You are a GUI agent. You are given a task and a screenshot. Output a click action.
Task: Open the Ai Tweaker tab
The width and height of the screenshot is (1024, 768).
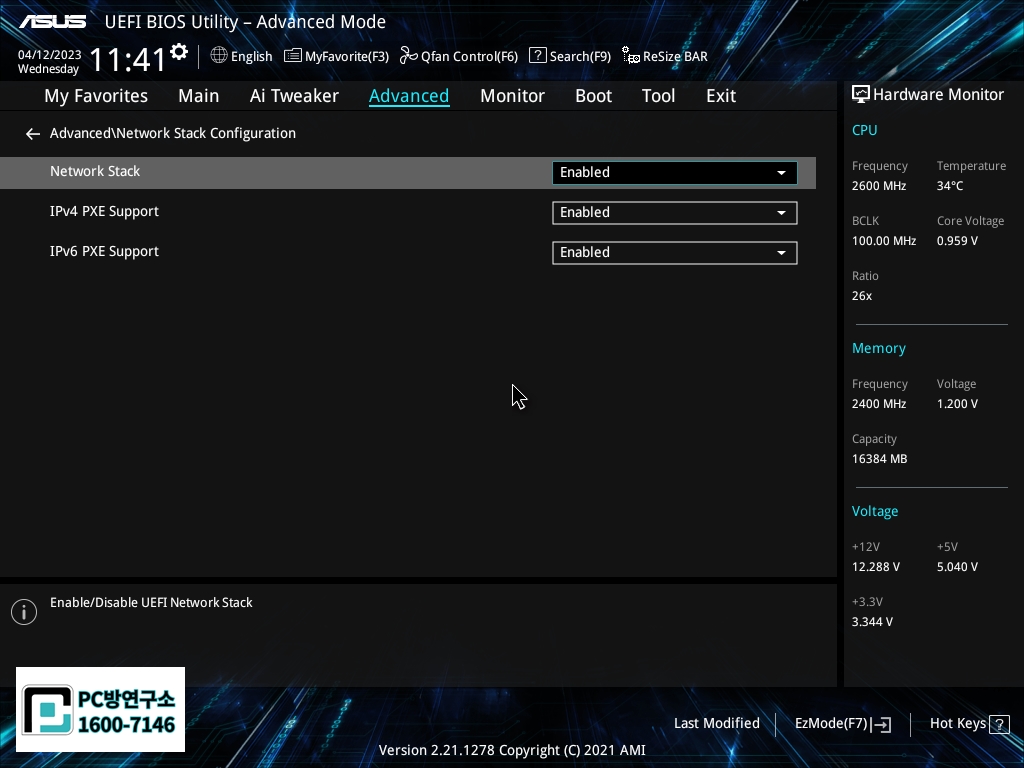click(294, 96)
